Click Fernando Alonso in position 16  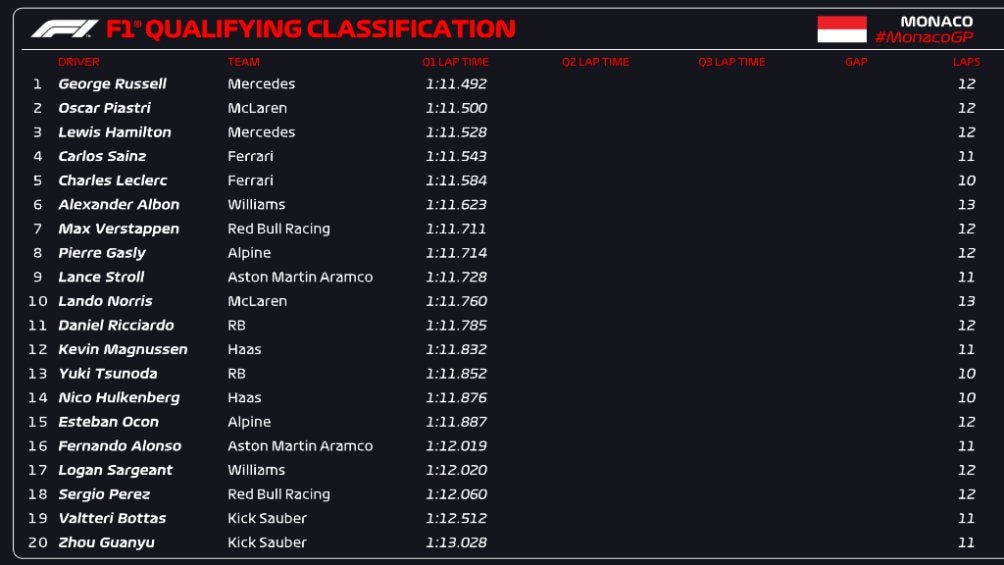point(119,446)
